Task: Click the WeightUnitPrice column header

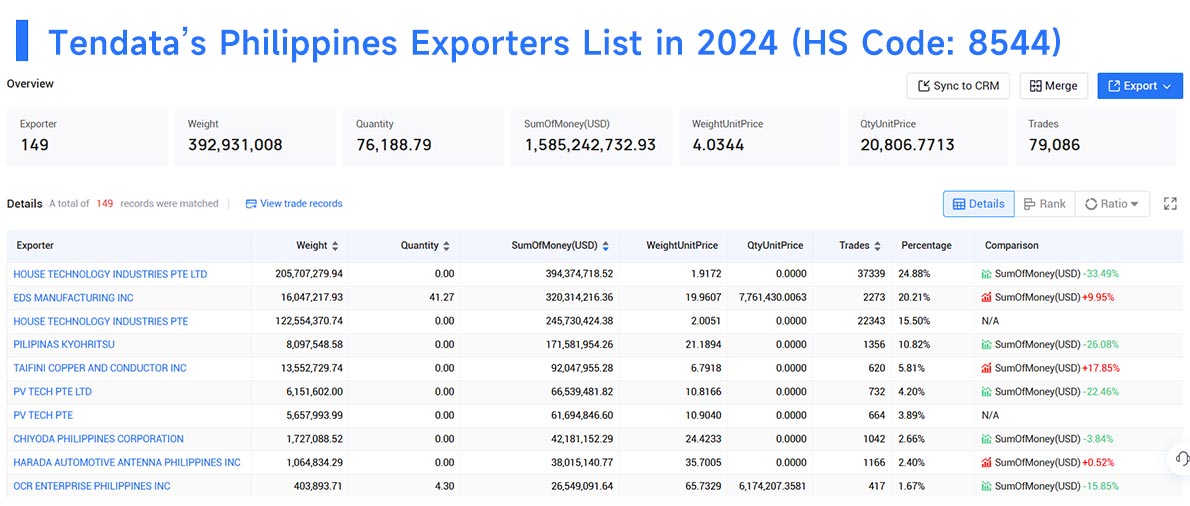Action: (682, 246)
